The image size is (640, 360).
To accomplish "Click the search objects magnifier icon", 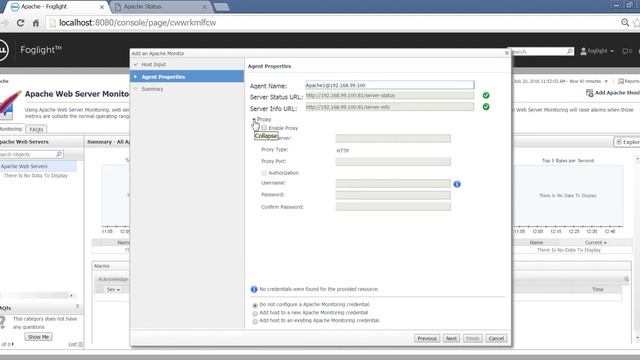I will (x=59, y=154).
